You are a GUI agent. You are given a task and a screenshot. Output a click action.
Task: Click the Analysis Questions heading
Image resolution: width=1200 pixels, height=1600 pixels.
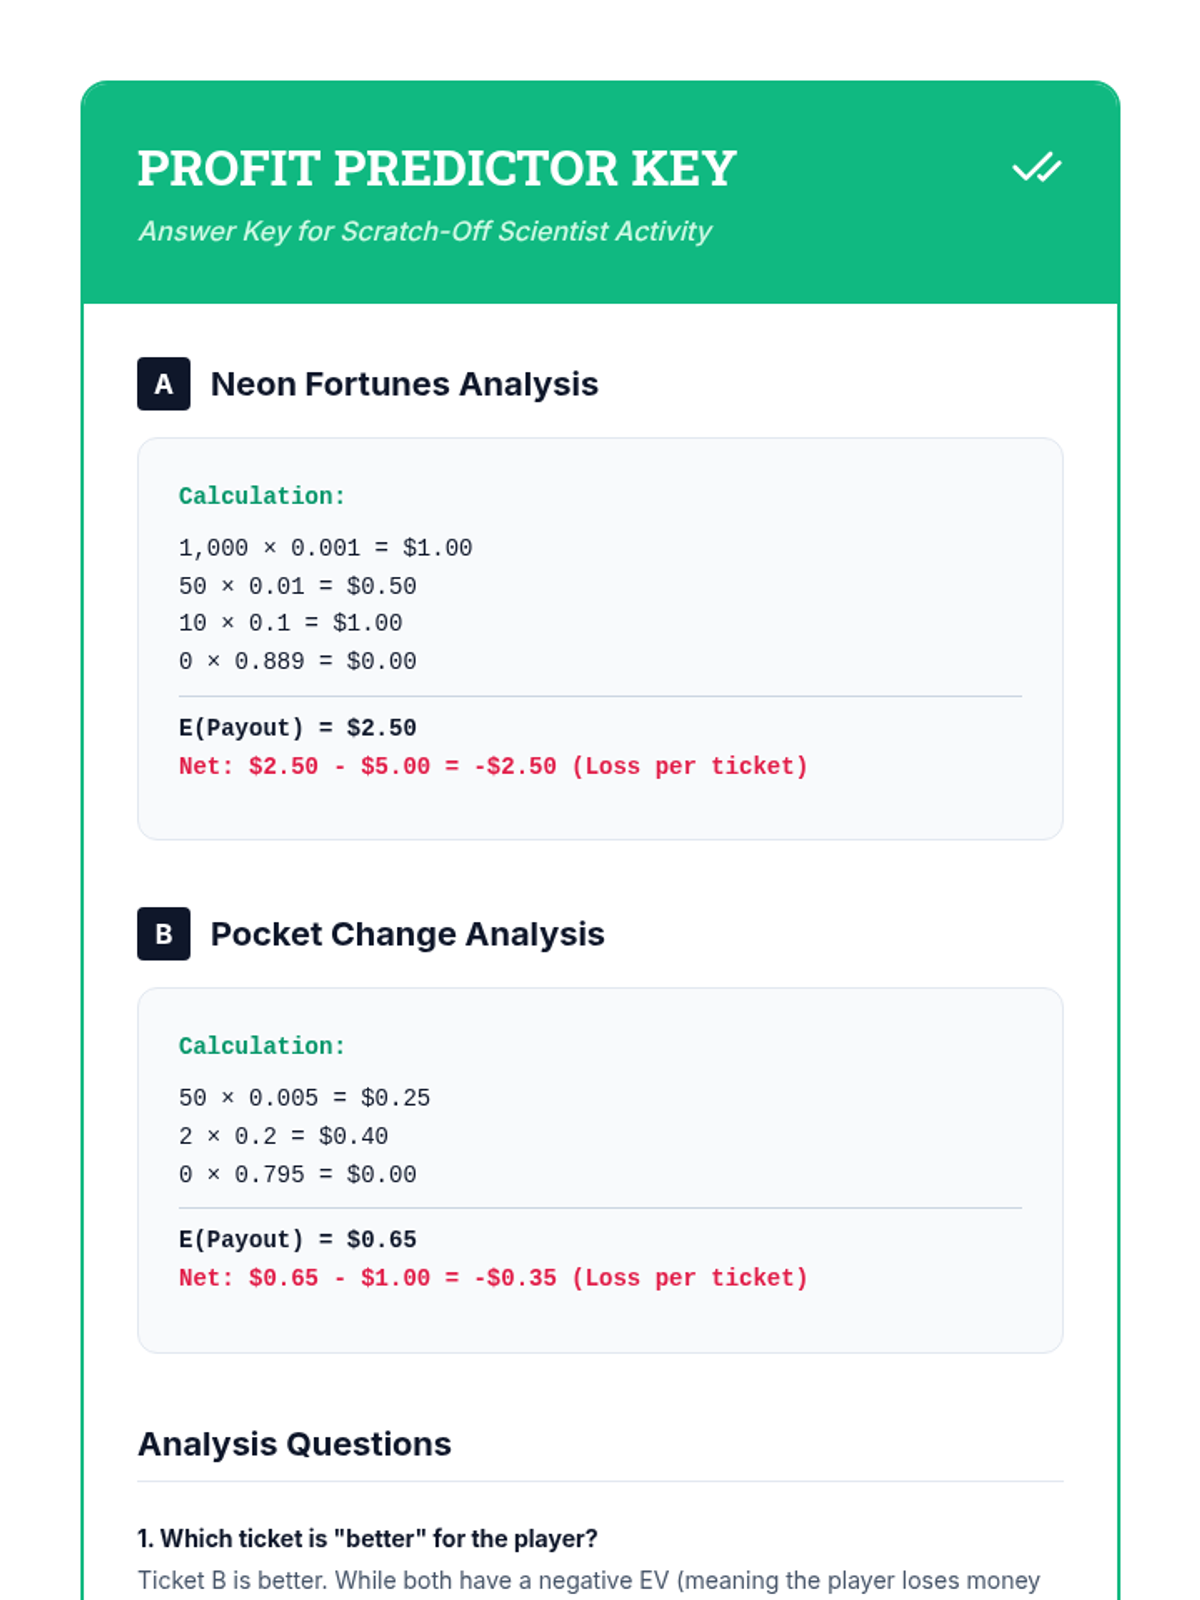pyautogui.click(x=294, y=1444)
